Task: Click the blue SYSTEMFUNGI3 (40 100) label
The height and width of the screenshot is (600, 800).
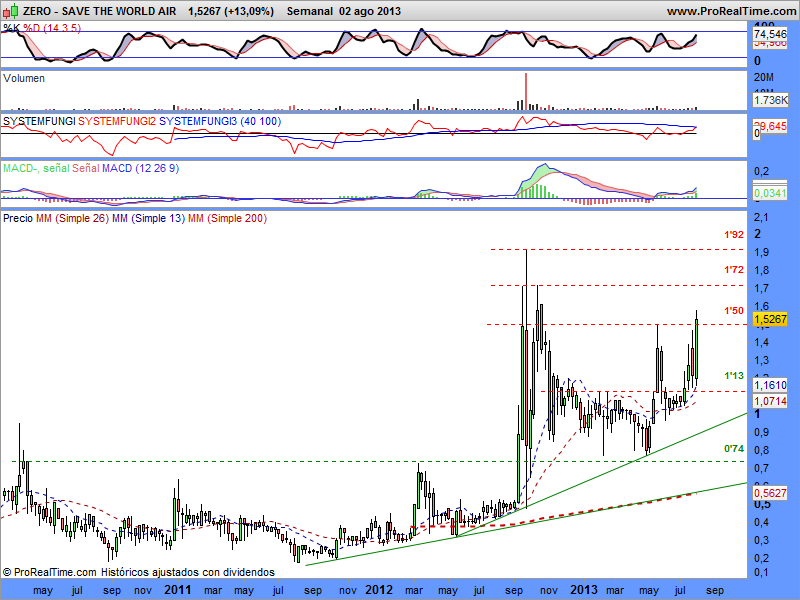Action: (220, 121)
